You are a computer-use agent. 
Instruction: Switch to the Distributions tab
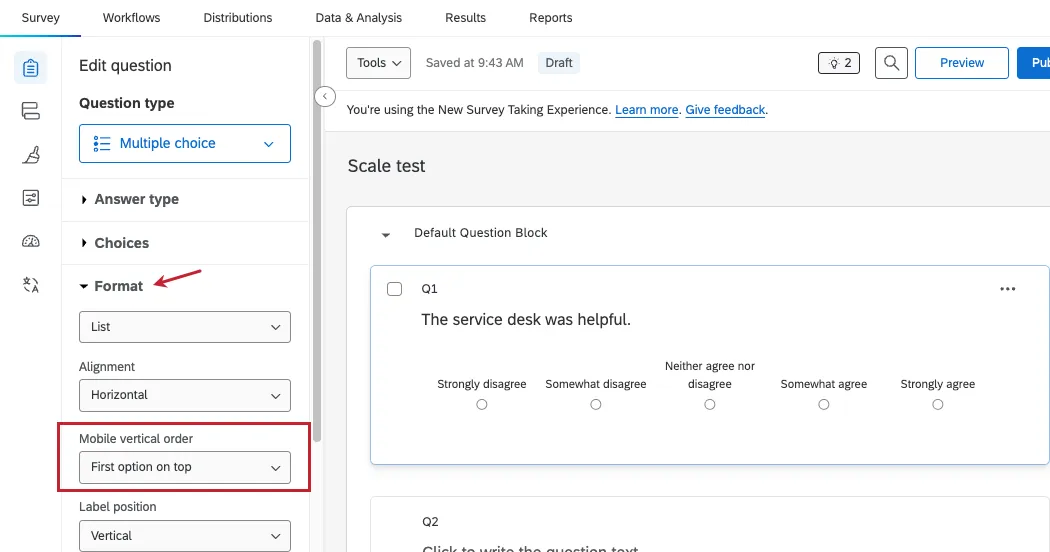(x=238, y=18)
